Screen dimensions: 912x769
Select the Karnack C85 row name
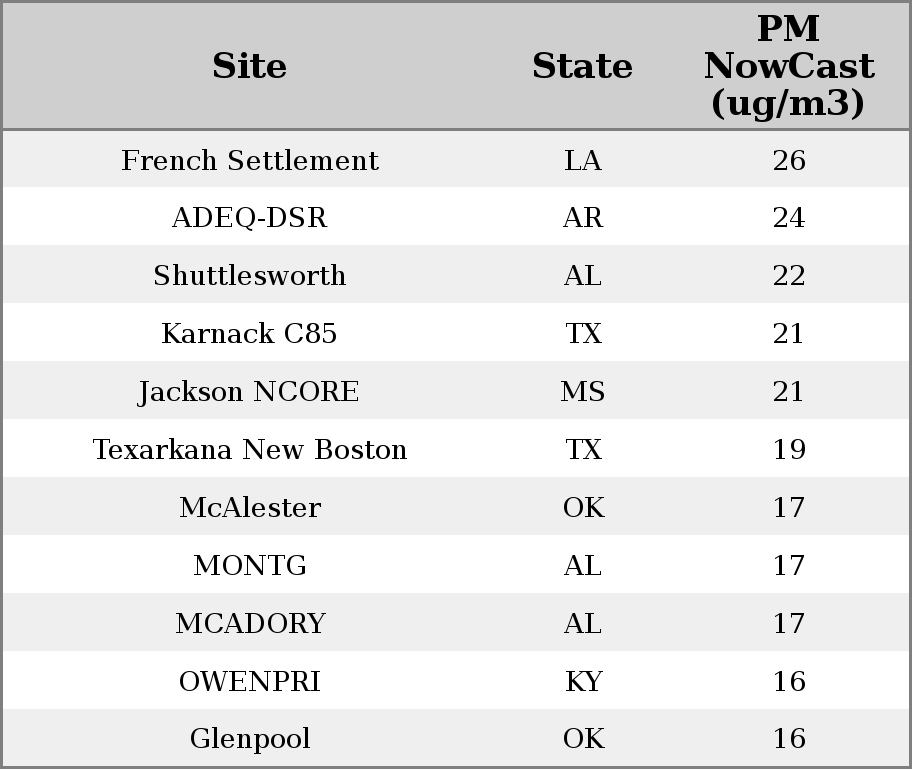pyautogui.click(x=250, y=334)
